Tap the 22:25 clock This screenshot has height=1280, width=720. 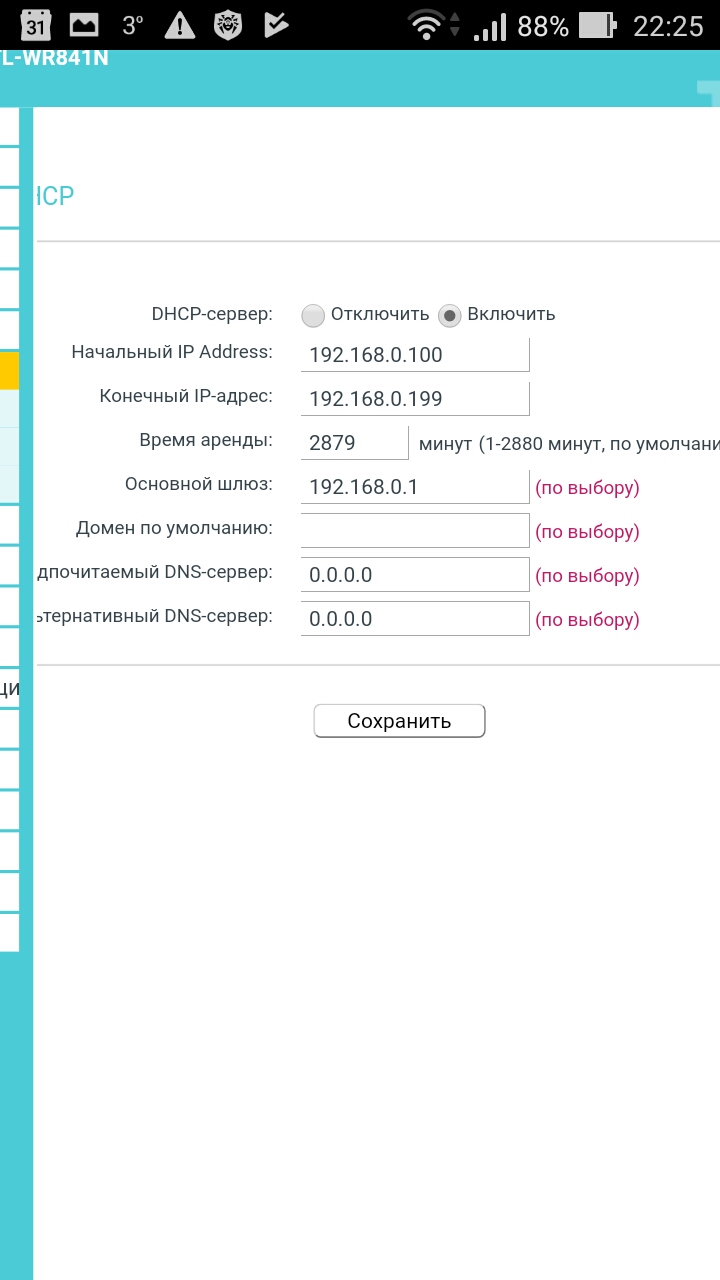[668, 26]
